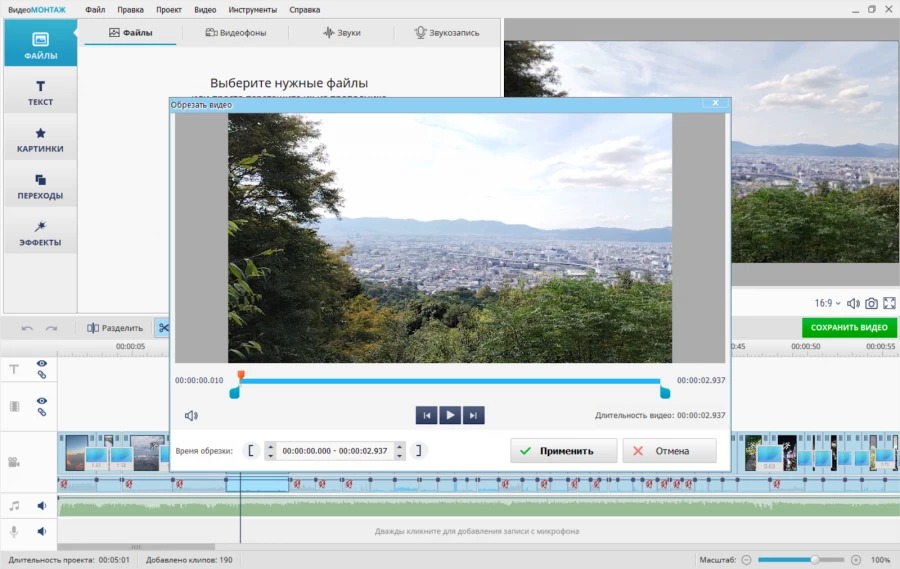Click the right blue trim handle
900x569 pixels.
coord(665,393)
